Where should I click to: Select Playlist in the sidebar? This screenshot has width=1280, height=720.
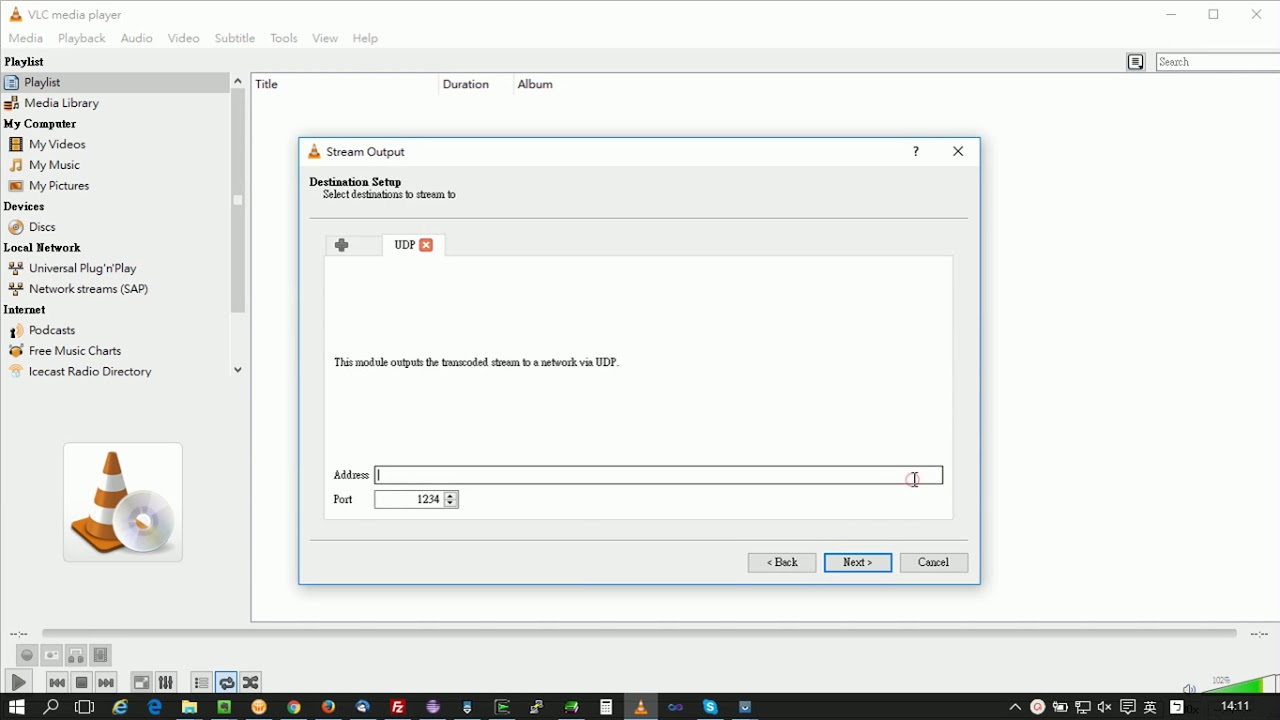(115, 82)
